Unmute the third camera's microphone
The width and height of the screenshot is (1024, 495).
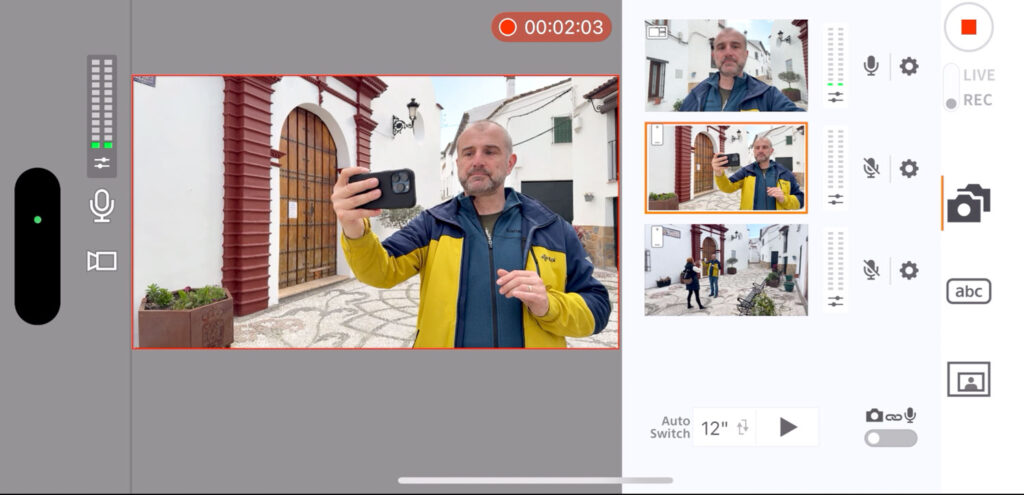871,270
